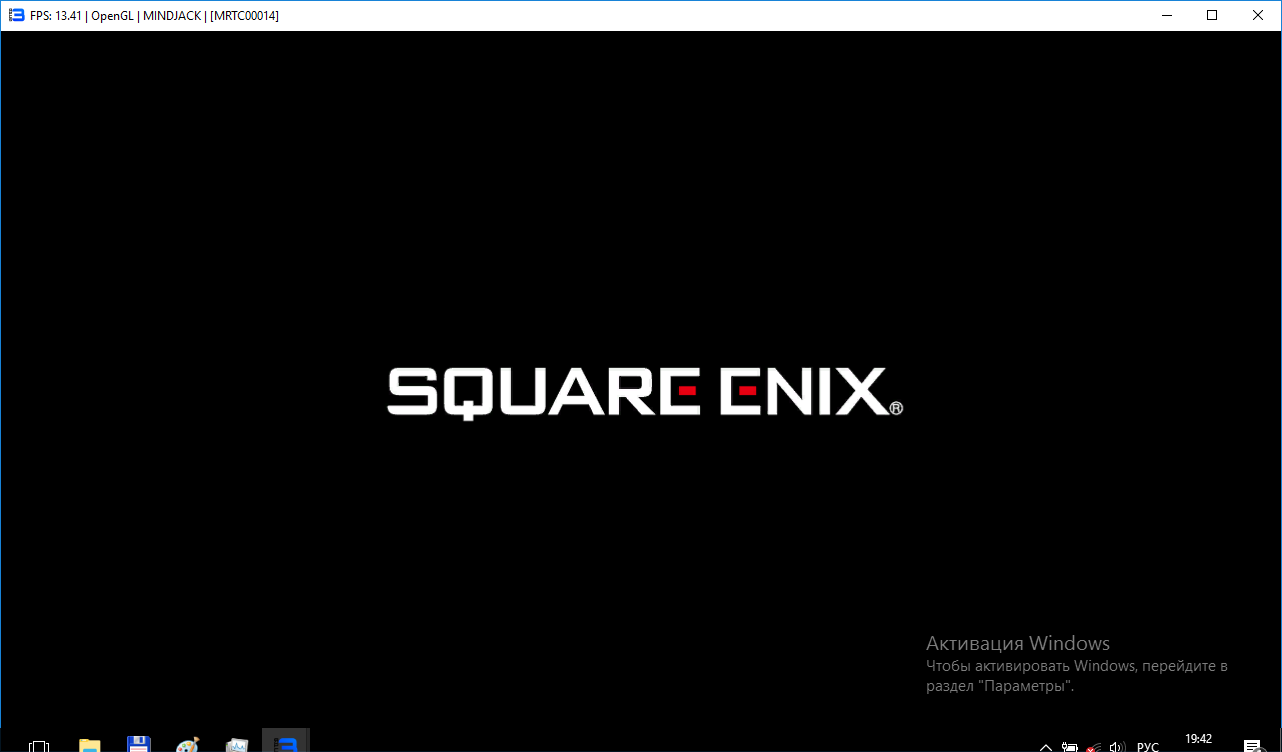This screenshot has height=752, width=1282.
Task: Open the notification action center
Action: tap(1252, 746)
